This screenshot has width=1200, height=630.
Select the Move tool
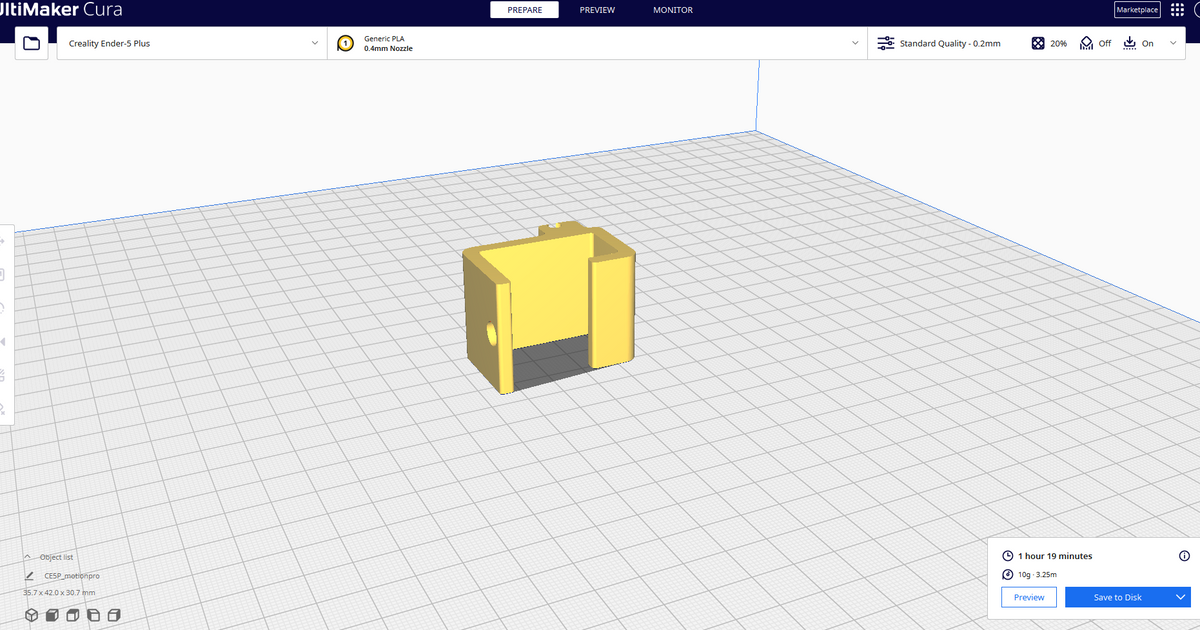click(5, 241)
